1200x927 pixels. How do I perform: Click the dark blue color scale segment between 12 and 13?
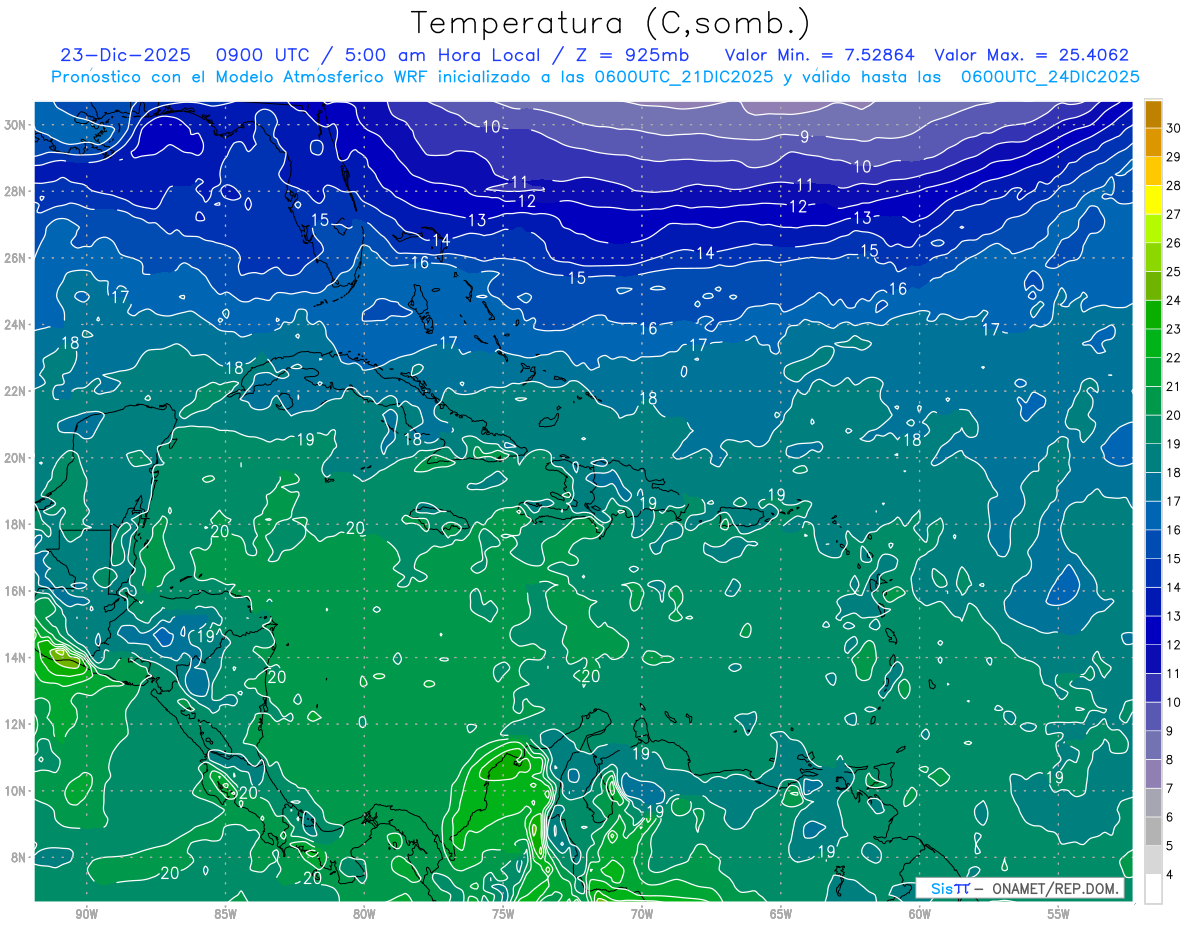coord(1153,630)
